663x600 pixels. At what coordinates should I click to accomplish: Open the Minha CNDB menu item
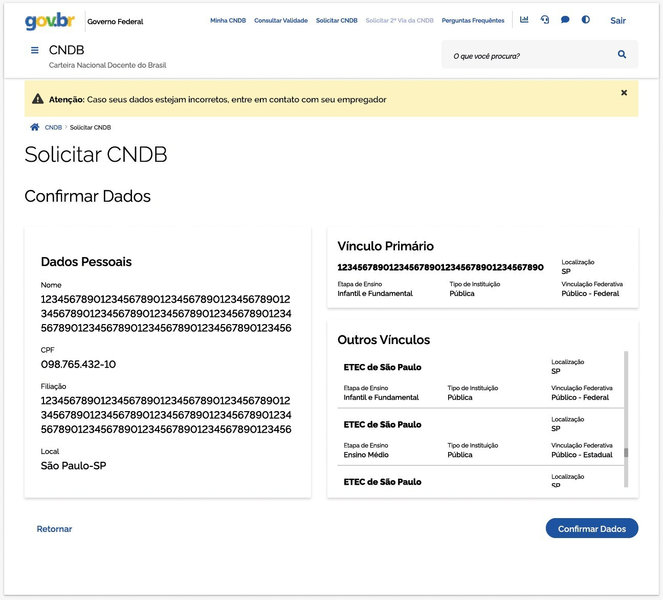[227, 20]
